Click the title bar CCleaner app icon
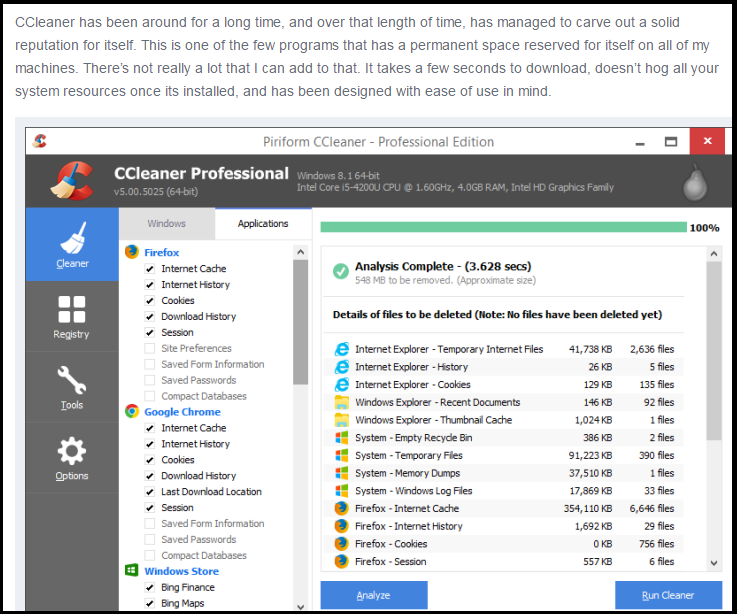The height and width of the screenshot is (614, 737). 40,141
